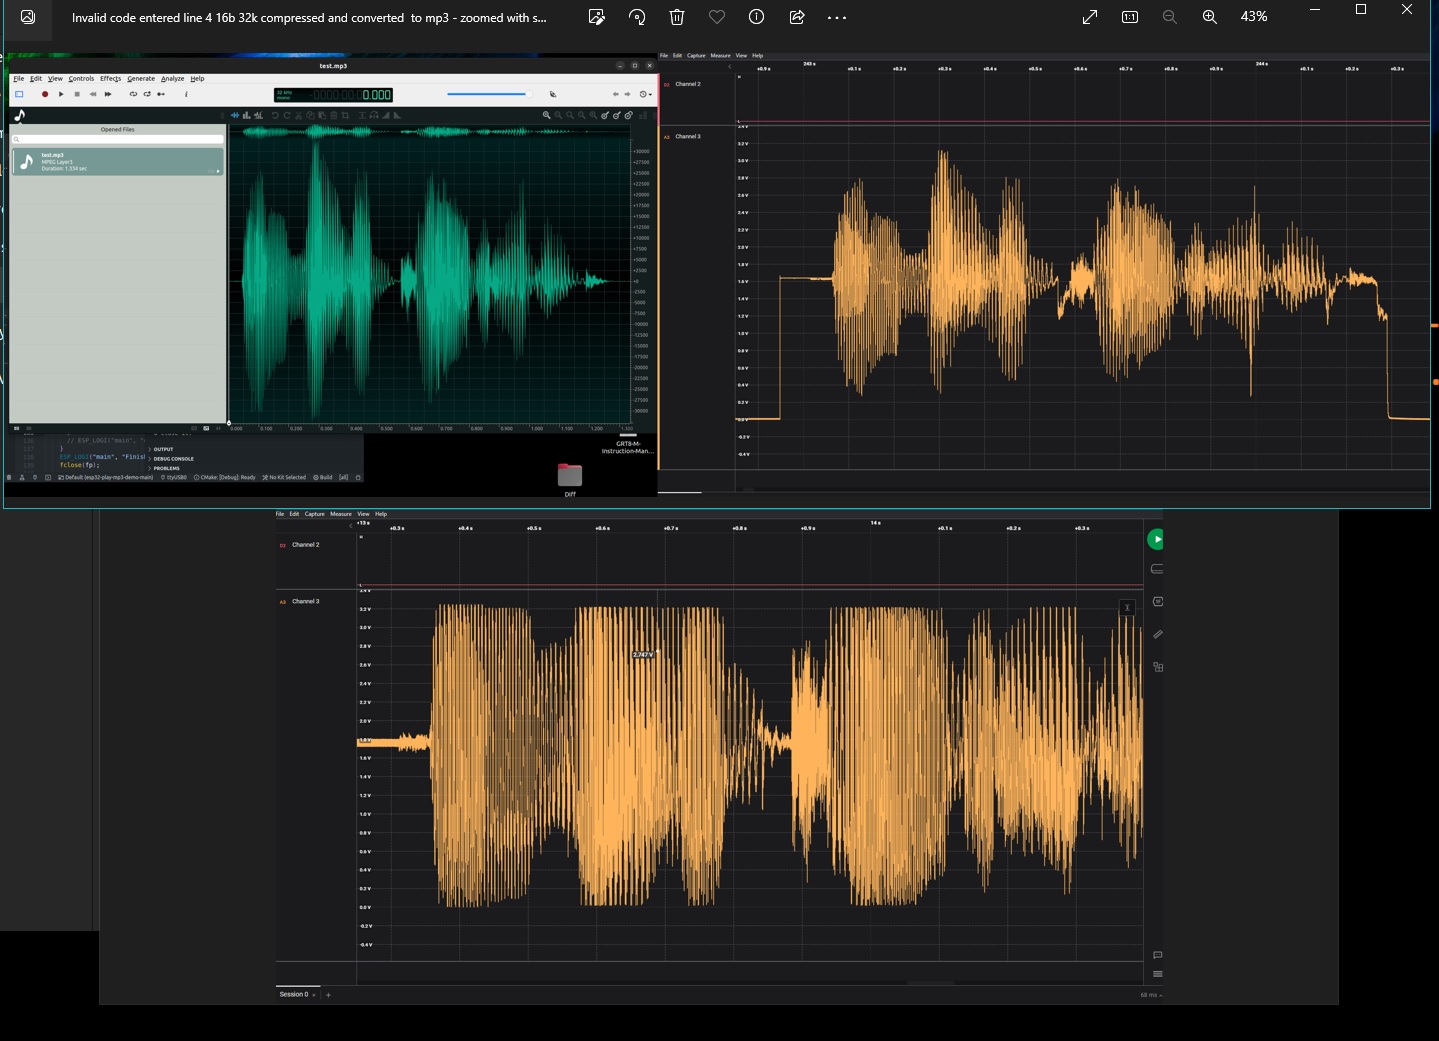Click the 2.747 V measurement tooltip

(643, 654)
